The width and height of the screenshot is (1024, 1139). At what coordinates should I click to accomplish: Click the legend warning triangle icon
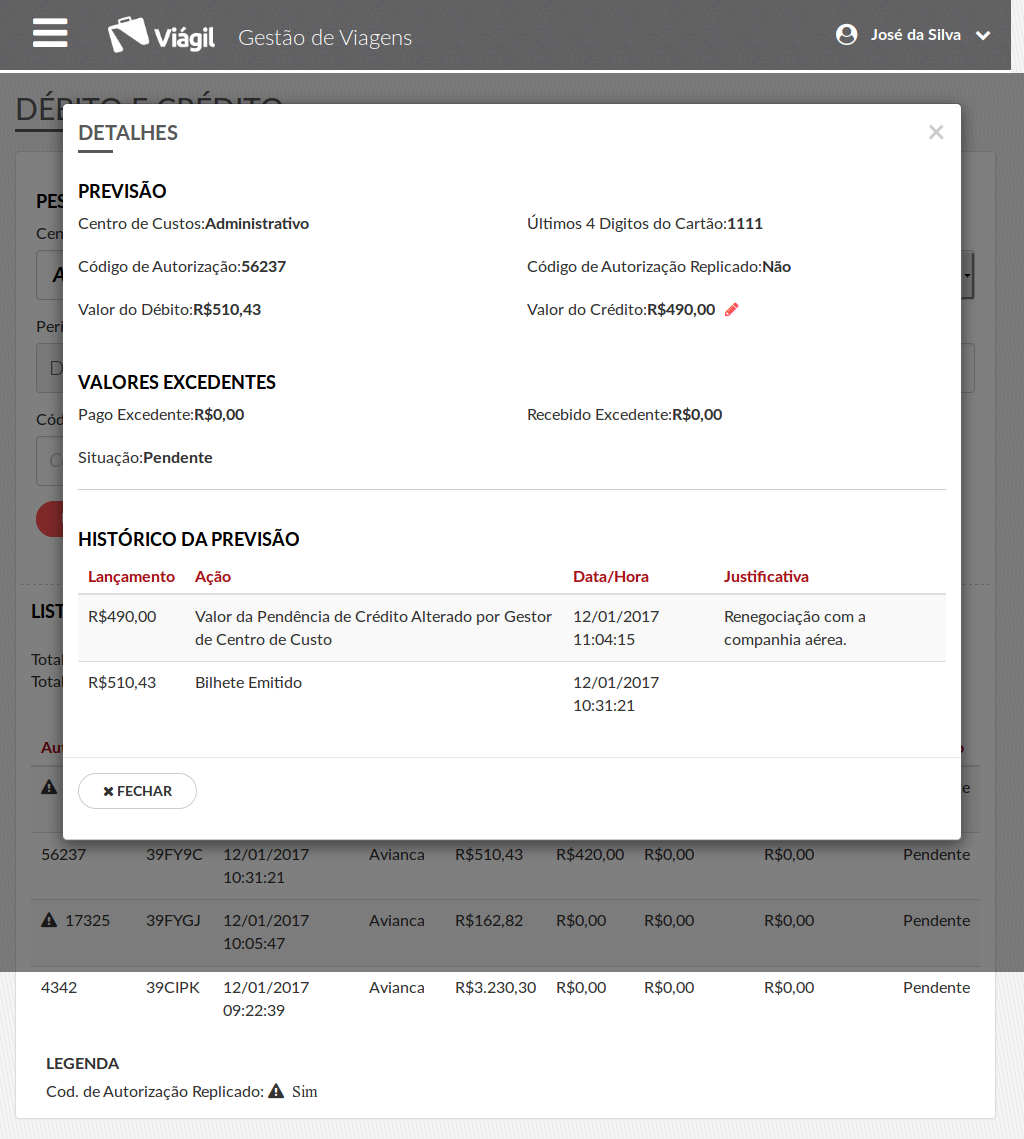click(276, 1091)
